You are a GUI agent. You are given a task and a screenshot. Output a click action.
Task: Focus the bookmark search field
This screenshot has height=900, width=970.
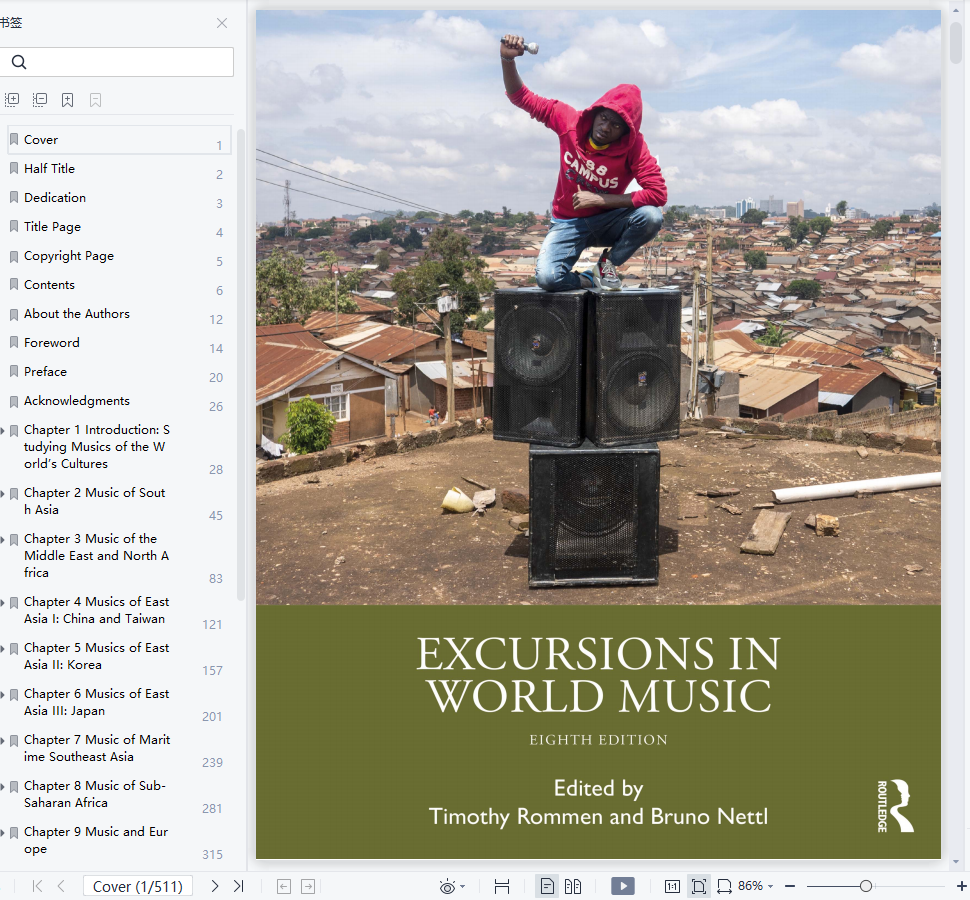[x=117, y=62]
